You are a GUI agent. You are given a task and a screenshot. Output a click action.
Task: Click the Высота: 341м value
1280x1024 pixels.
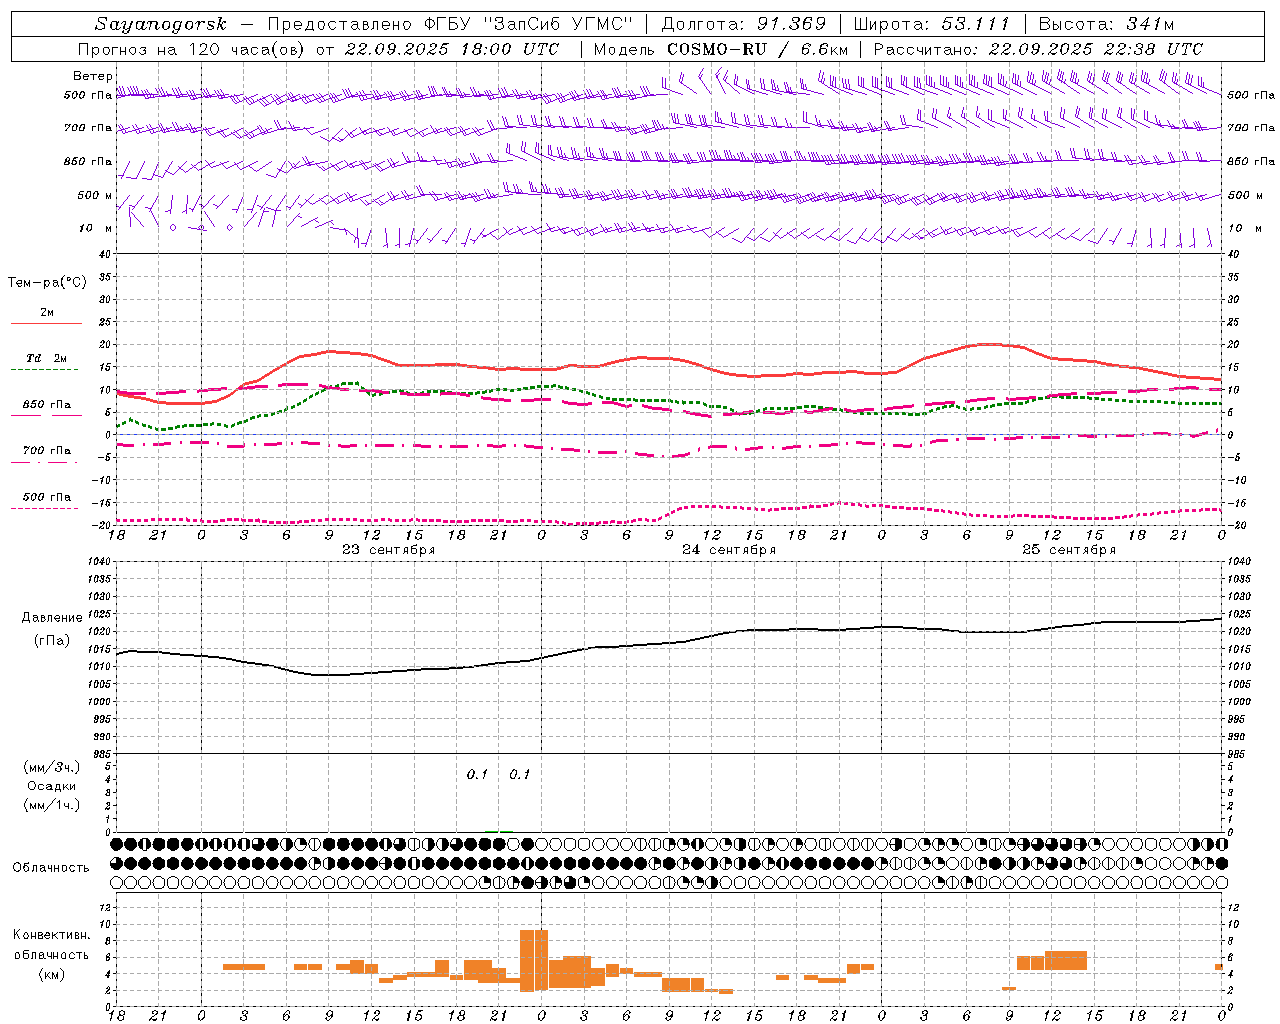(1106, 24)
